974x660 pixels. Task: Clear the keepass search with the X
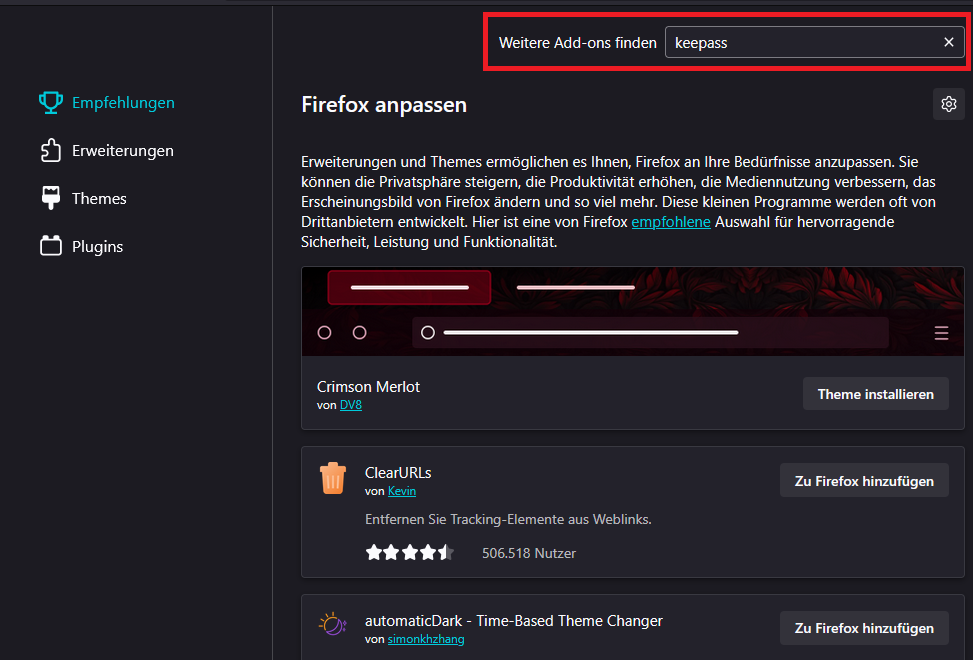[x=948, y=42]
